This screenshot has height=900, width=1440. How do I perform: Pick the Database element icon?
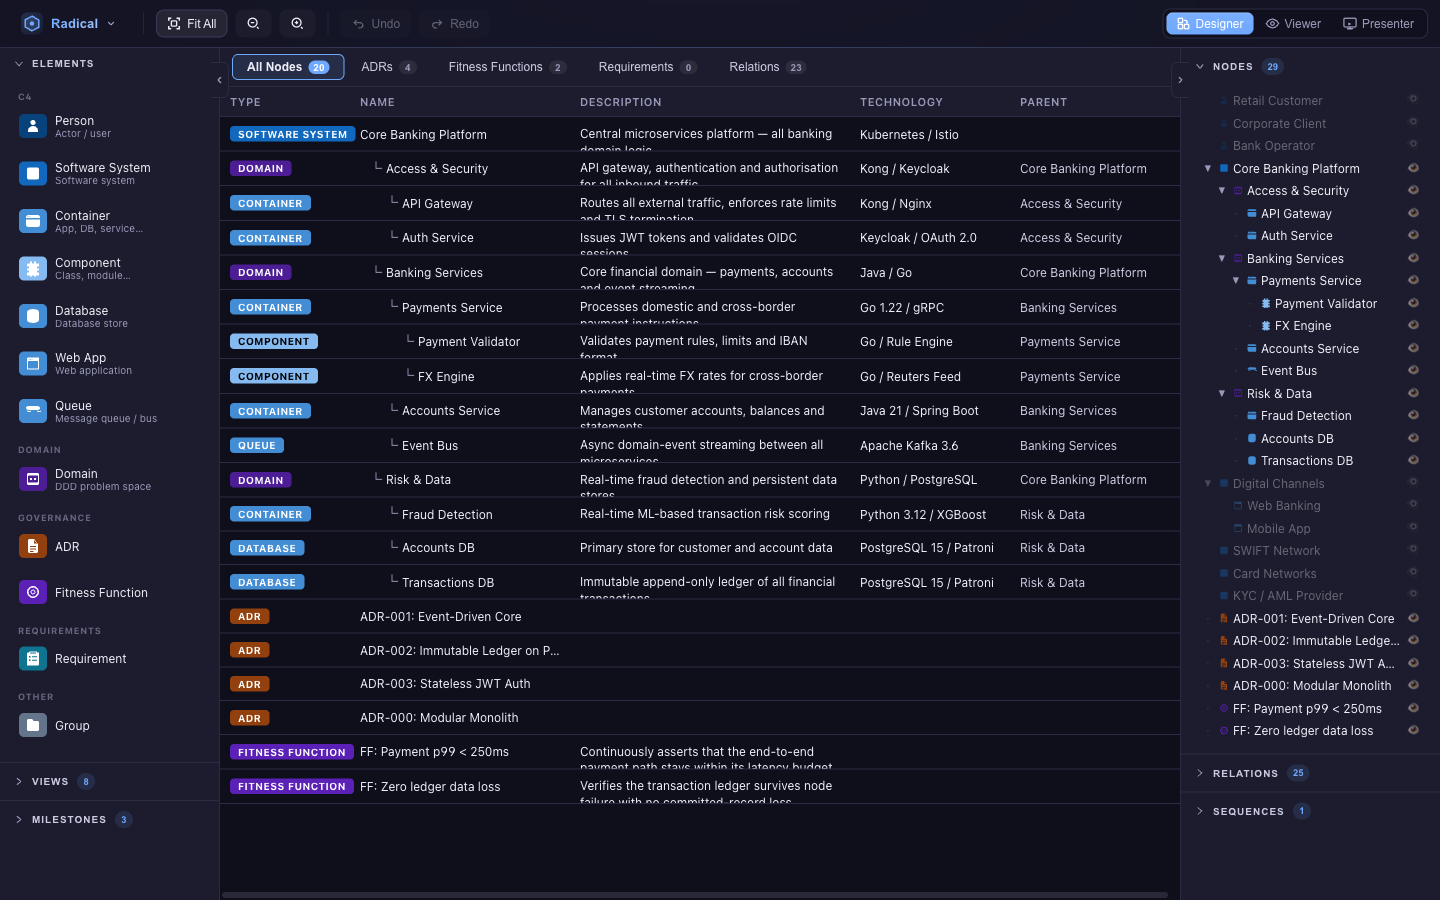pyautogui.click(x=33, y=316)
